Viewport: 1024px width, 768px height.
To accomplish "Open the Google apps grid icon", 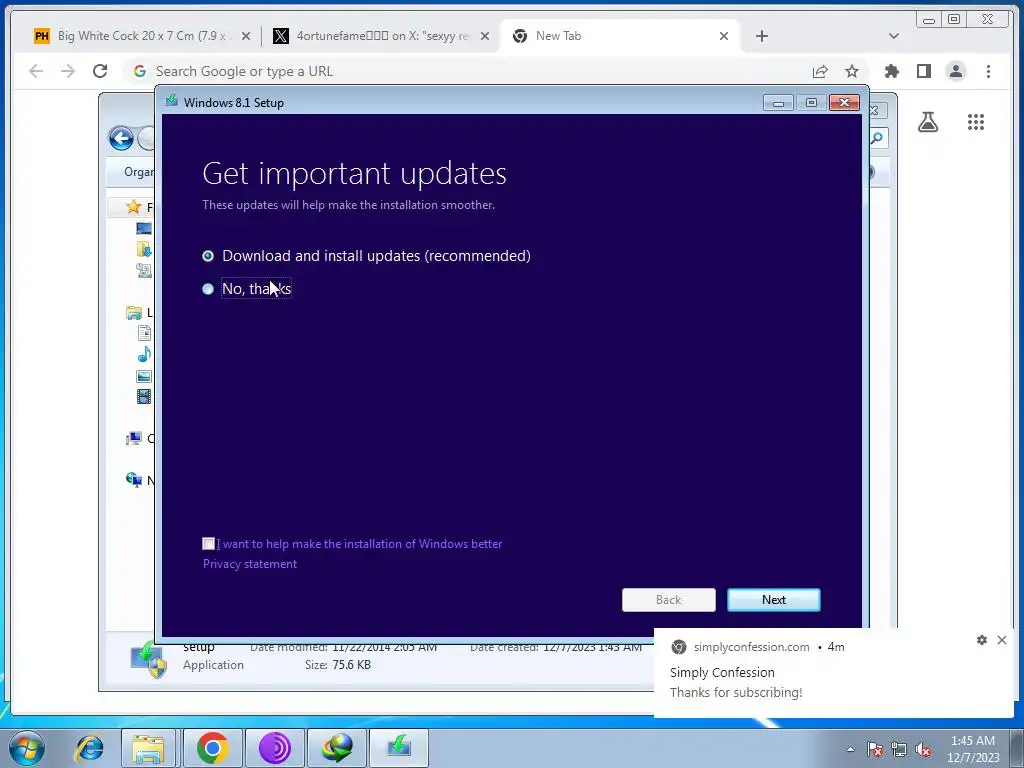I will (x=976, y=121).
